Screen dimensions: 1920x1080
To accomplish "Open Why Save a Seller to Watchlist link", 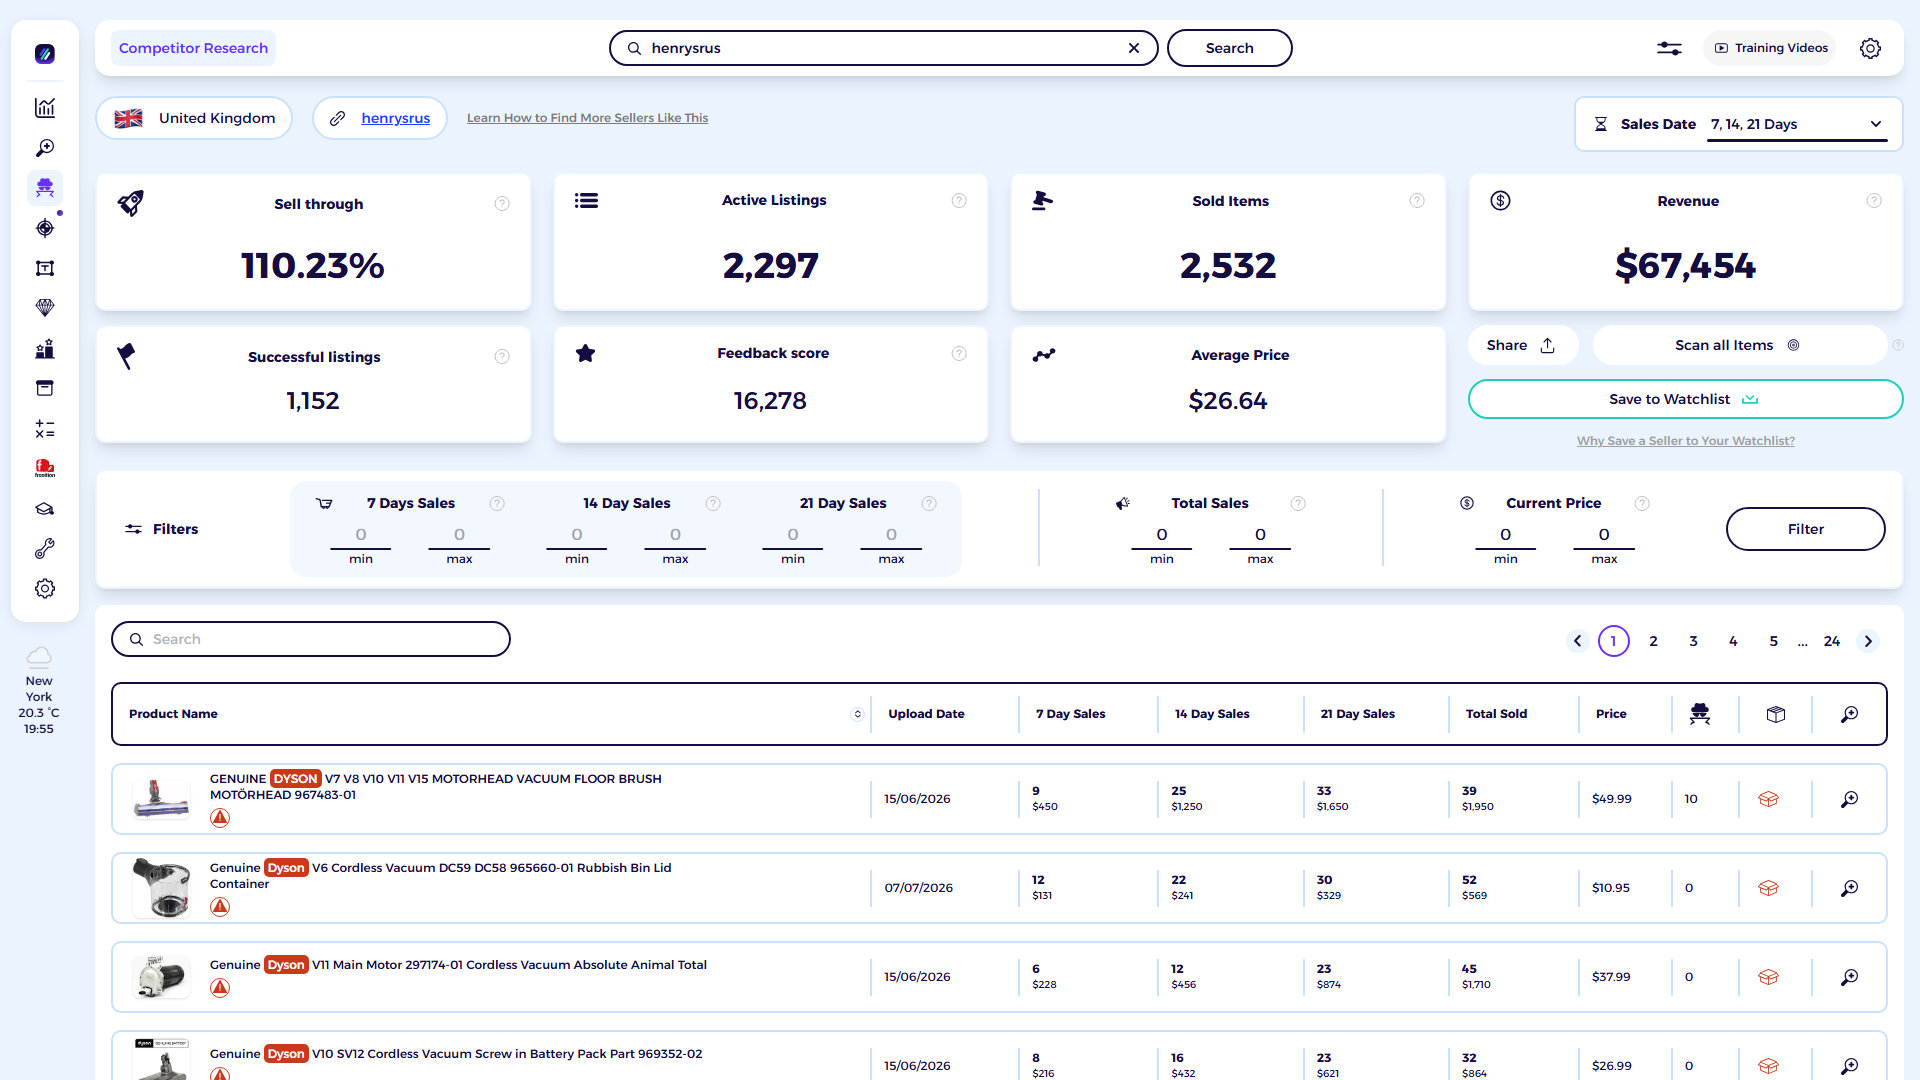I will (1685, 441).
